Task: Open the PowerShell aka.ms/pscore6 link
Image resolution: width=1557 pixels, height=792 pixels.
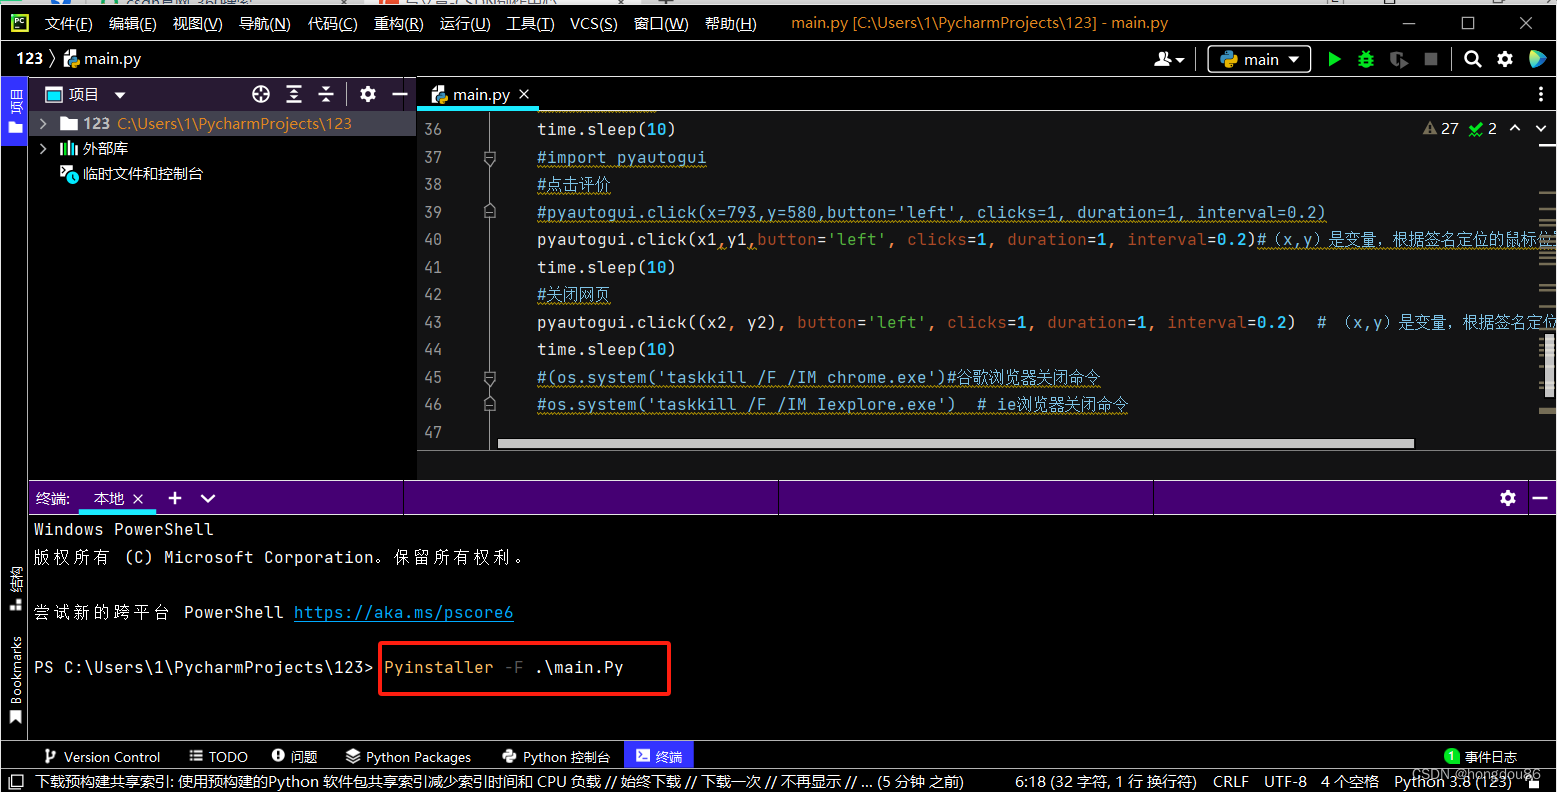Action: (403, 612)
